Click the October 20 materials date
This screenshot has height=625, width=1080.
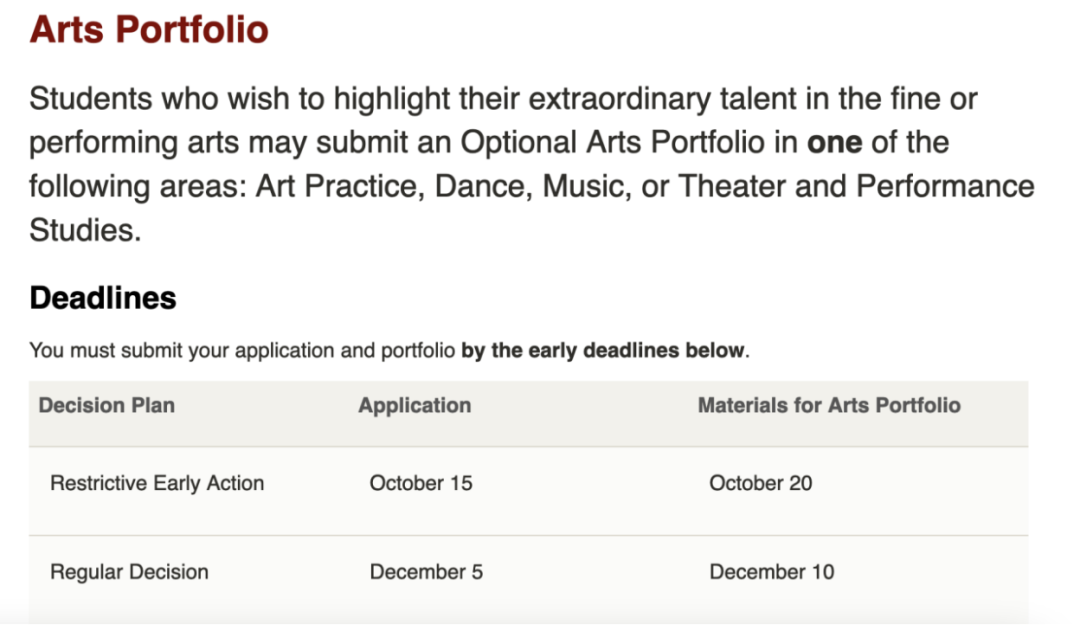761,483
